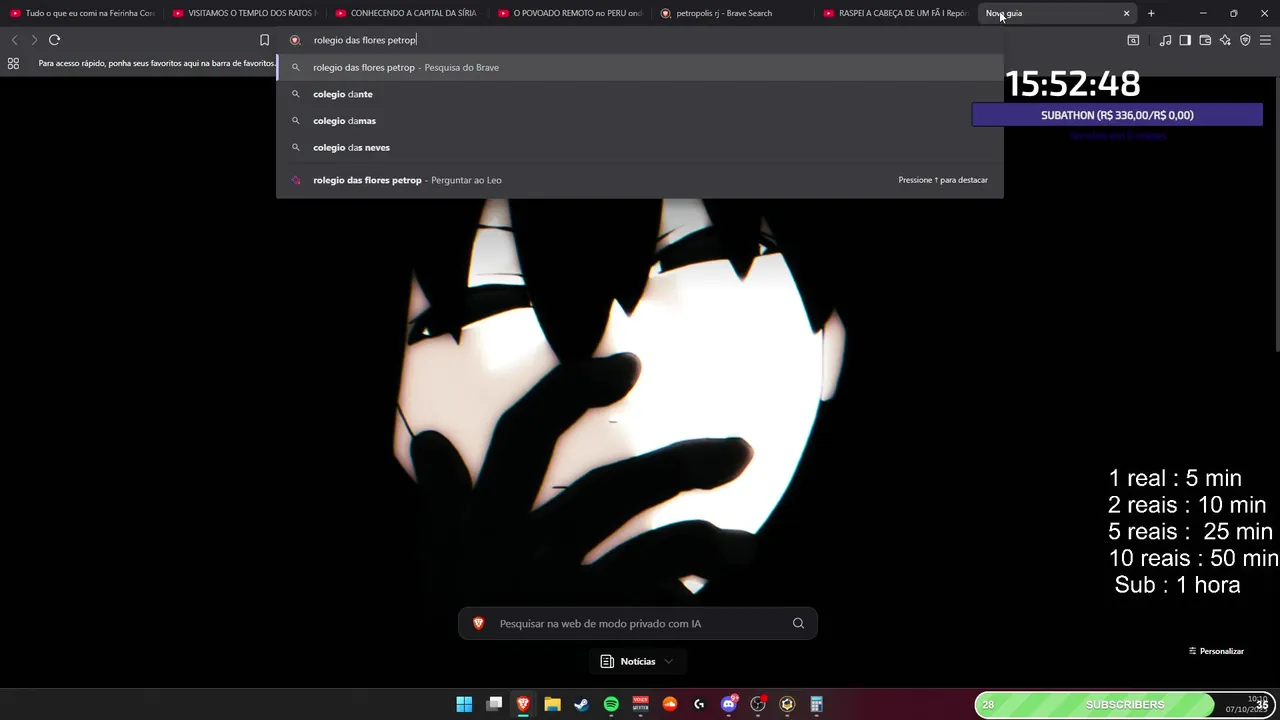Open the Brave Wallet icon
Screen dimensions: 1280x720
tap(1205, 40)
